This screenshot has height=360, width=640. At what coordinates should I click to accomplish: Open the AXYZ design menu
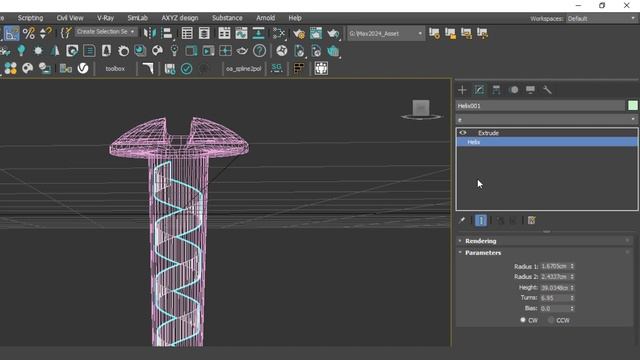click(180, 18)
